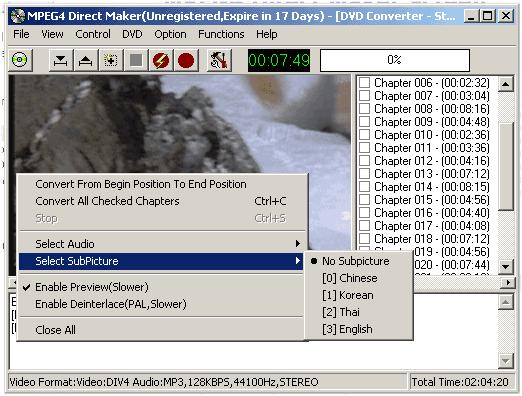This screenshot has width=522, height=396.
Task: Open the Option menu
Action: 170,34
